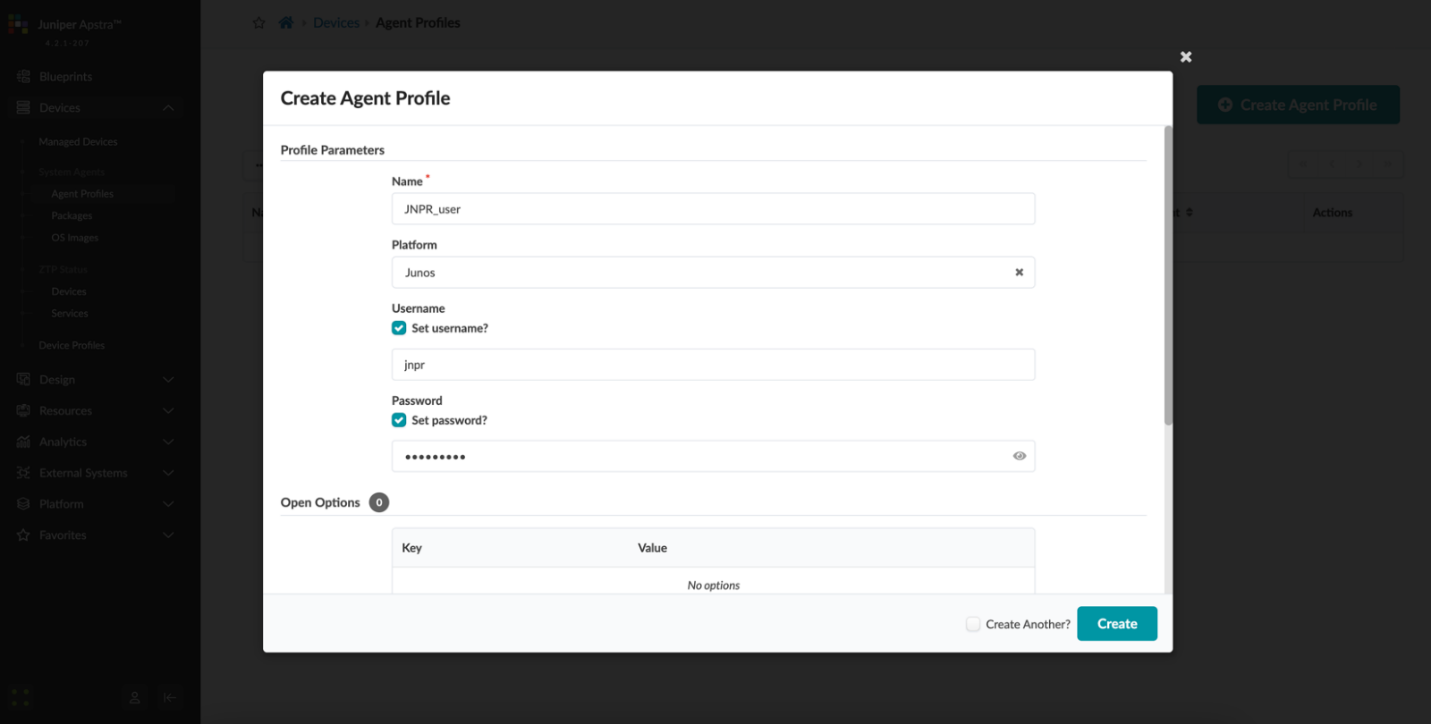Open Devices under ZTP Status
Screen dimensions: 1431x724
point(69,292)
